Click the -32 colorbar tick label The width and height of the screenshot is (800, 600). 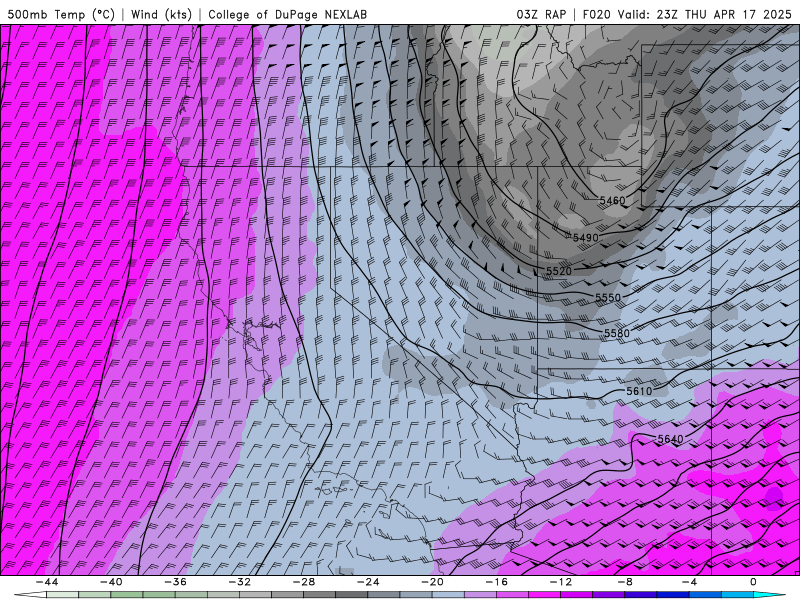point(239,582)
